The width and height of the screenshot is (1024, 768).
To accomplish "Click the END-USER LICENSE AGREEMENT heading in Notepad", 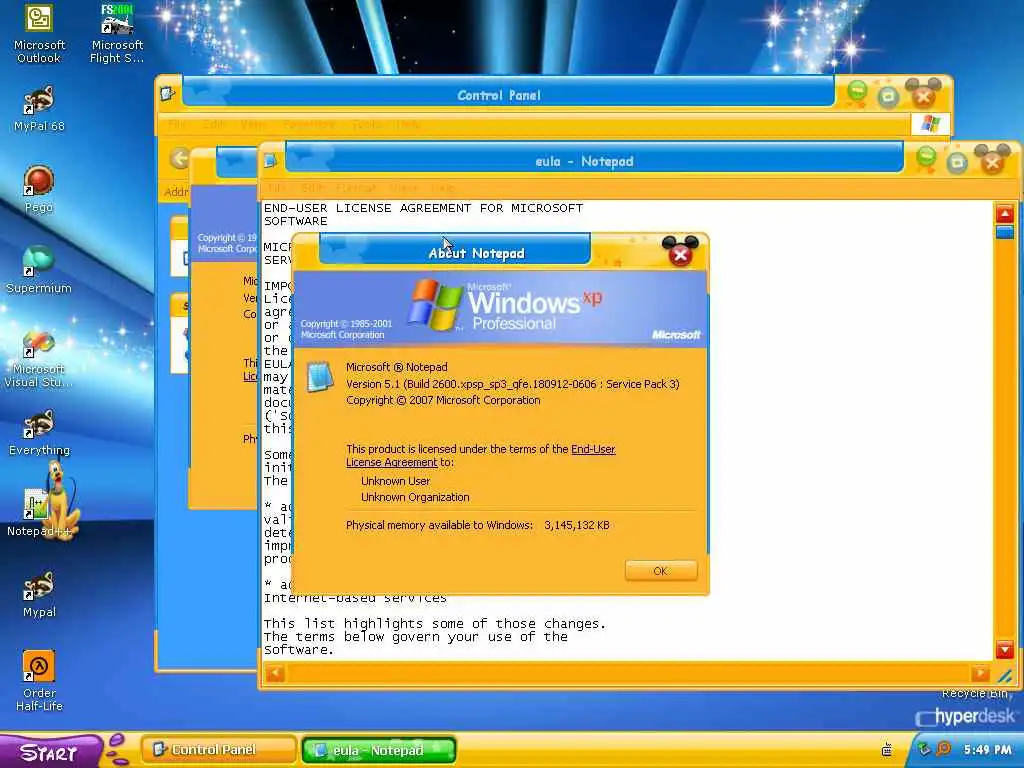I will pos(423,214).
